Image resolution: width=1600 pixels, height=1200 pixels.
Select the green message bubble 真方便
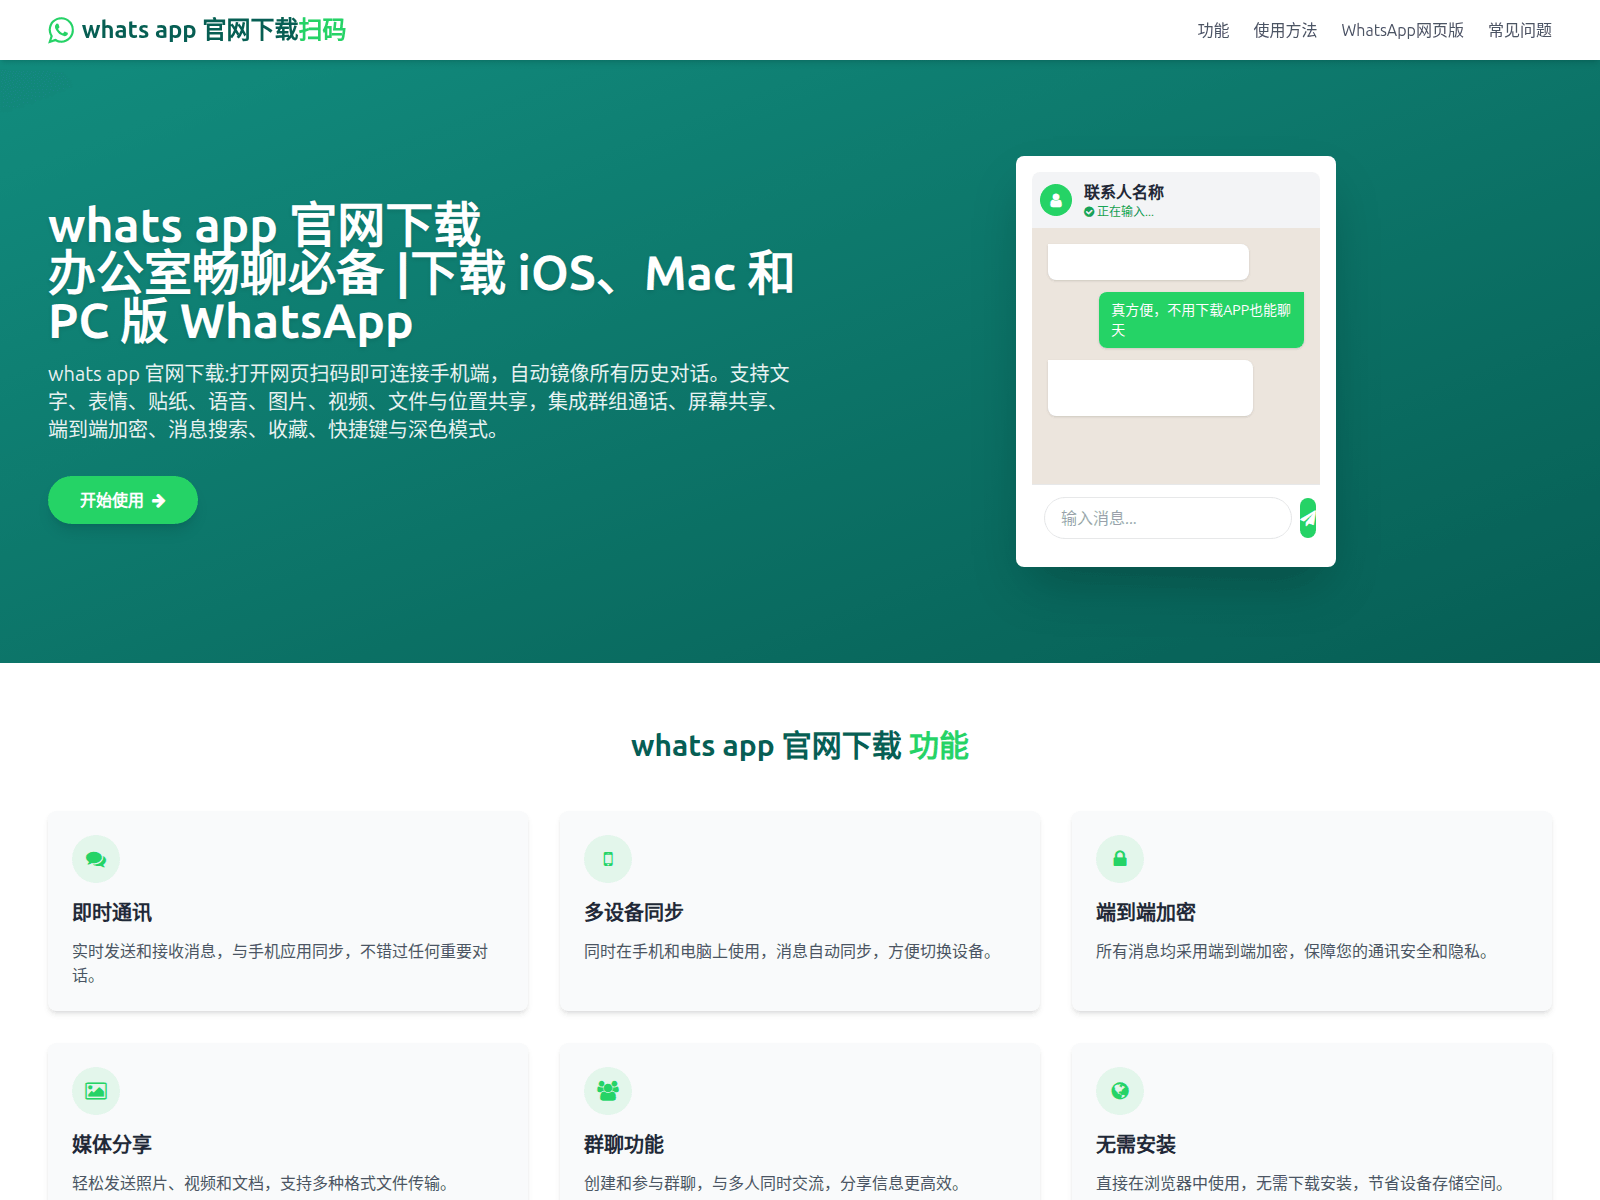[x=1201, y=320]
